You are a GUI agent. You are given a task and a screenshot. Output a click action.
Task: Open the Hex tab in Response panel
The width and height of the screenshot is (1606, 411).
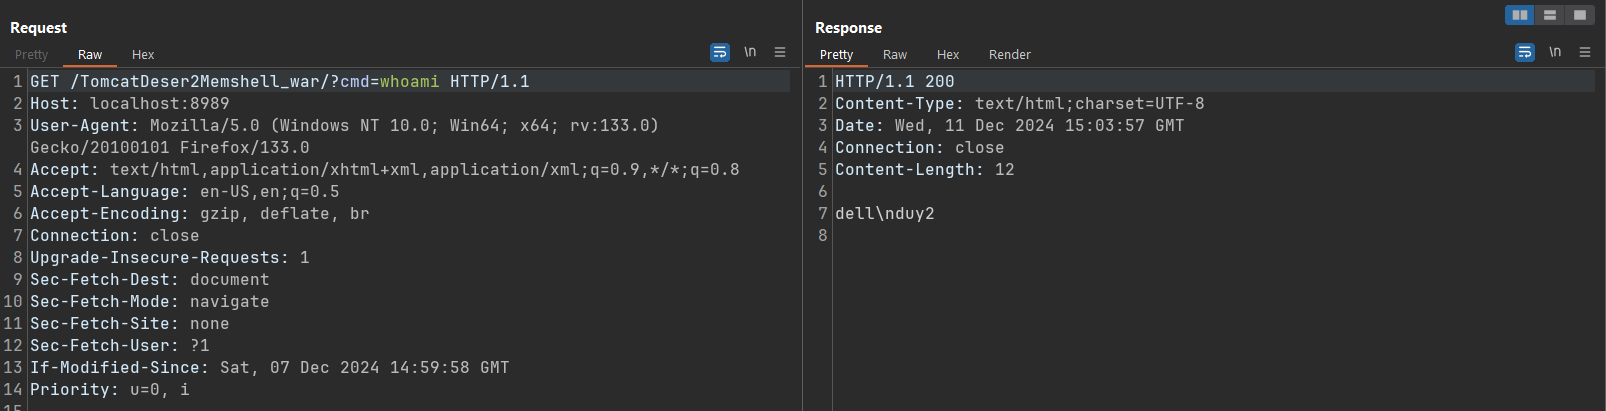(x=948, y=55)
